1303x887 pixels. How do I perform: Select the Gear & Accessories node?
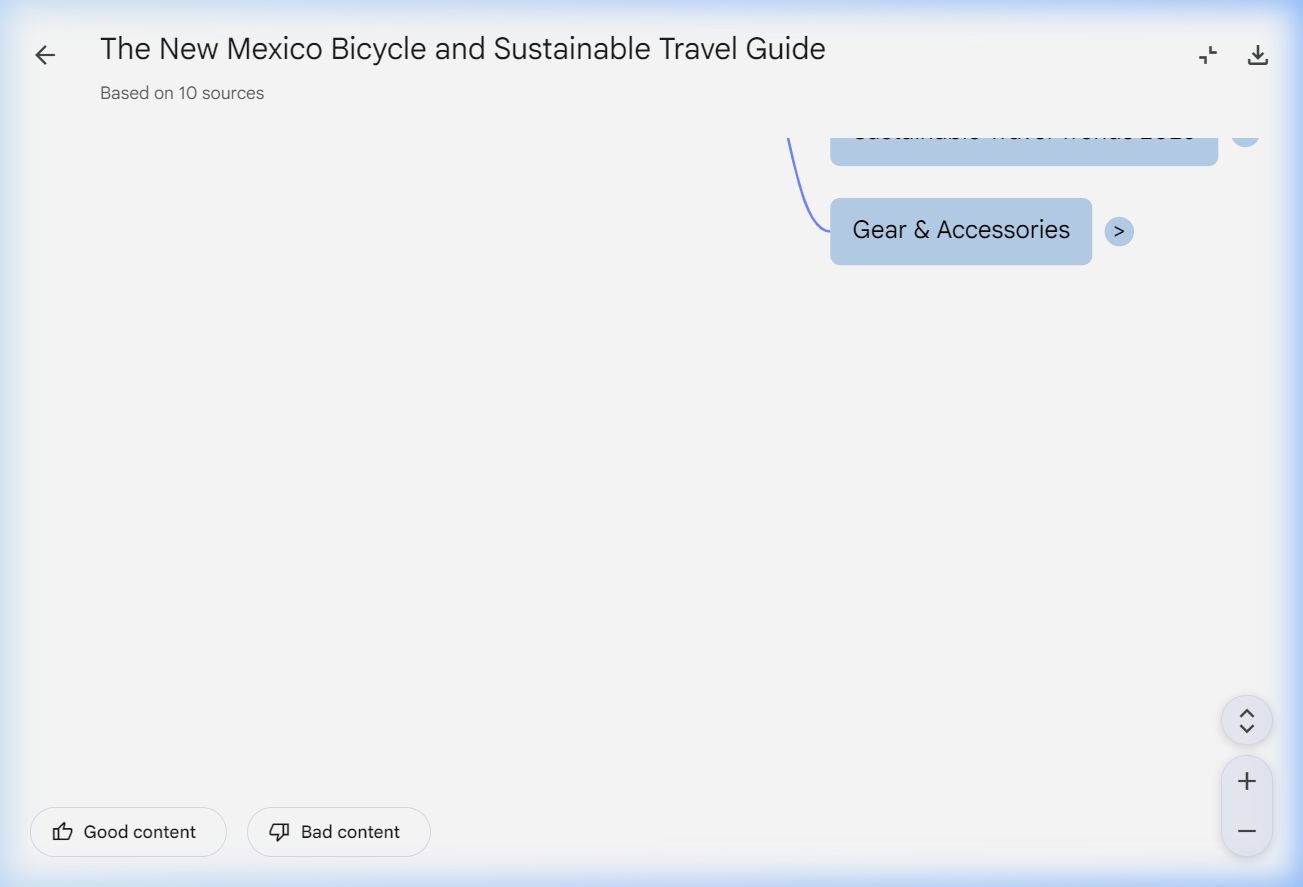(960, 231)
